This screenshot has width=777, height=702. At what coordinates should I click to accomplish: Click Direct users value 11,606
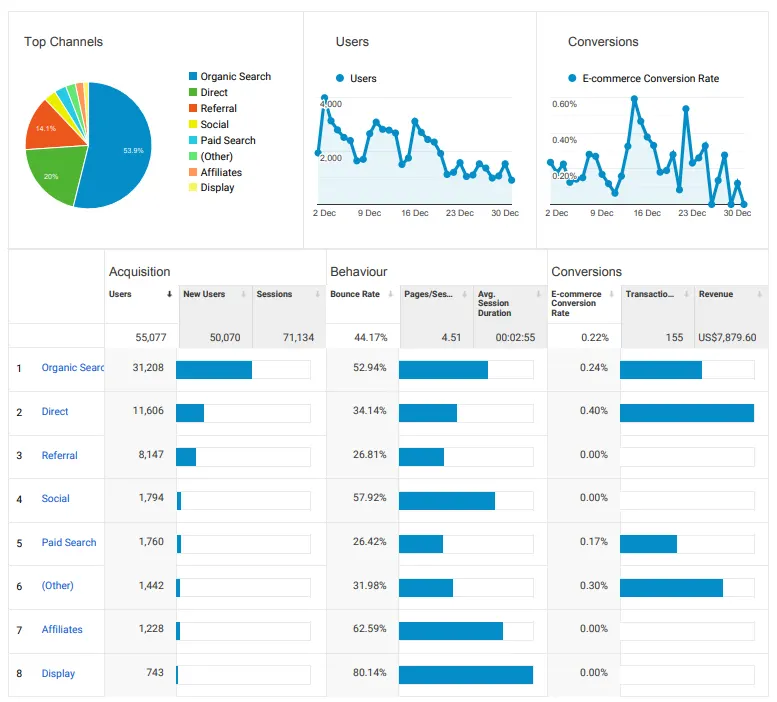coord(148,411)
